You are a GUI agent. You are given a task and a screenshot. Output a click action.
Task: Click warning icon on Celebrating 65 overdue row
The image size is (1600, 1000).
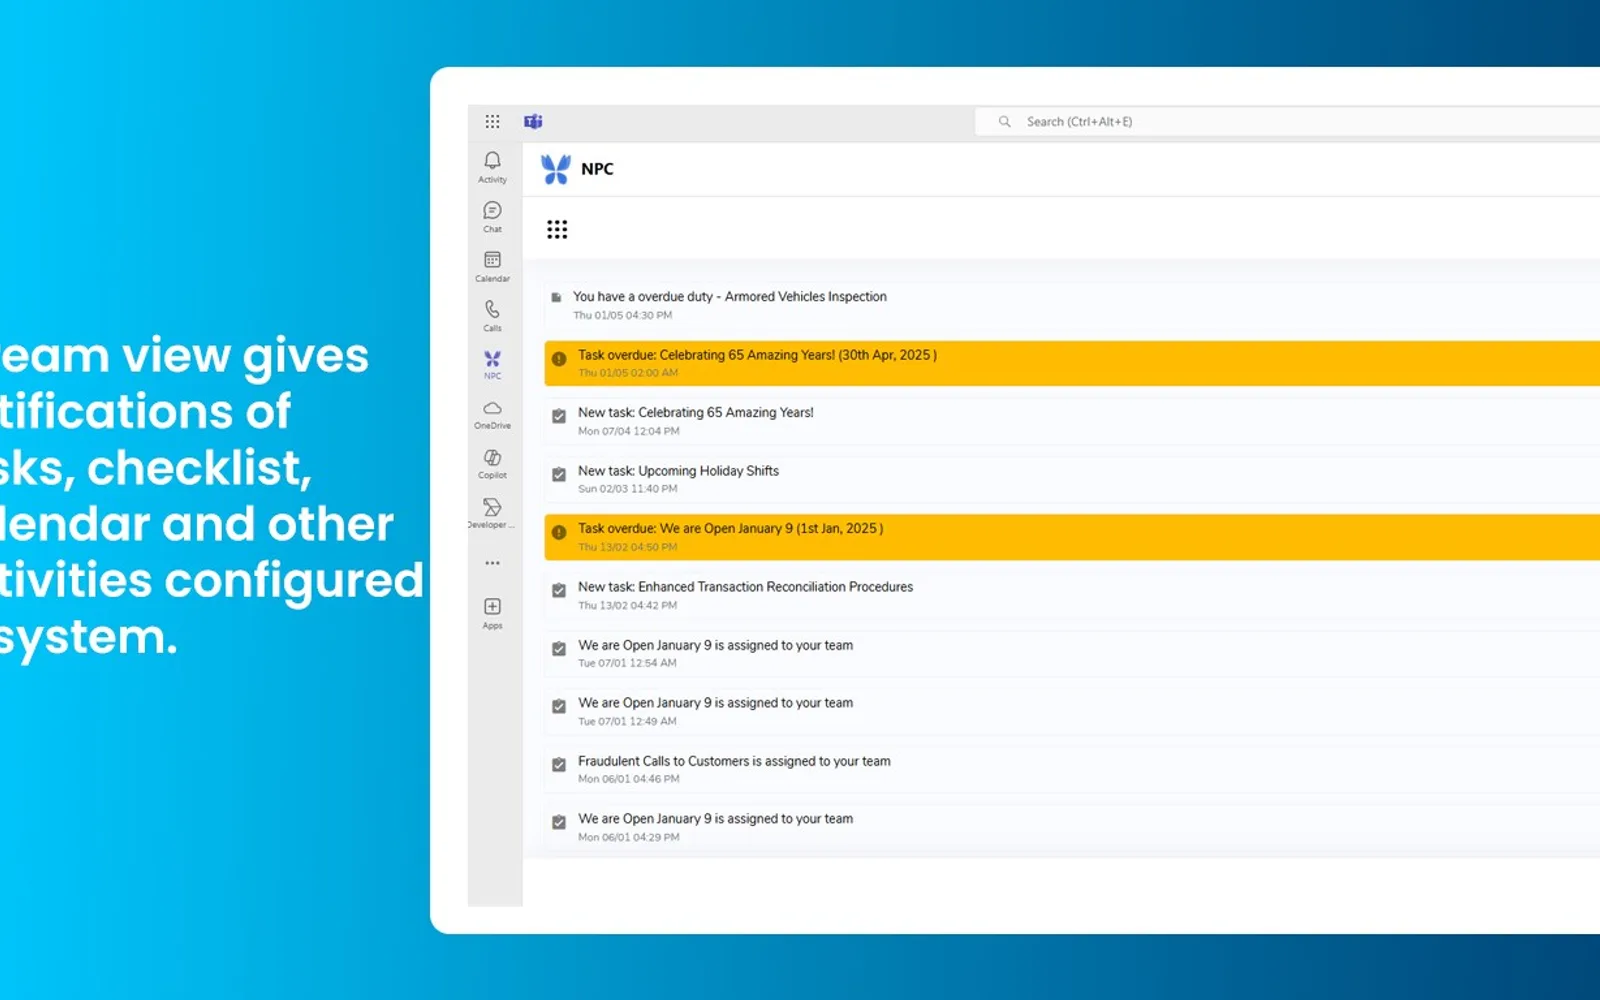click(x=559, y=359)
